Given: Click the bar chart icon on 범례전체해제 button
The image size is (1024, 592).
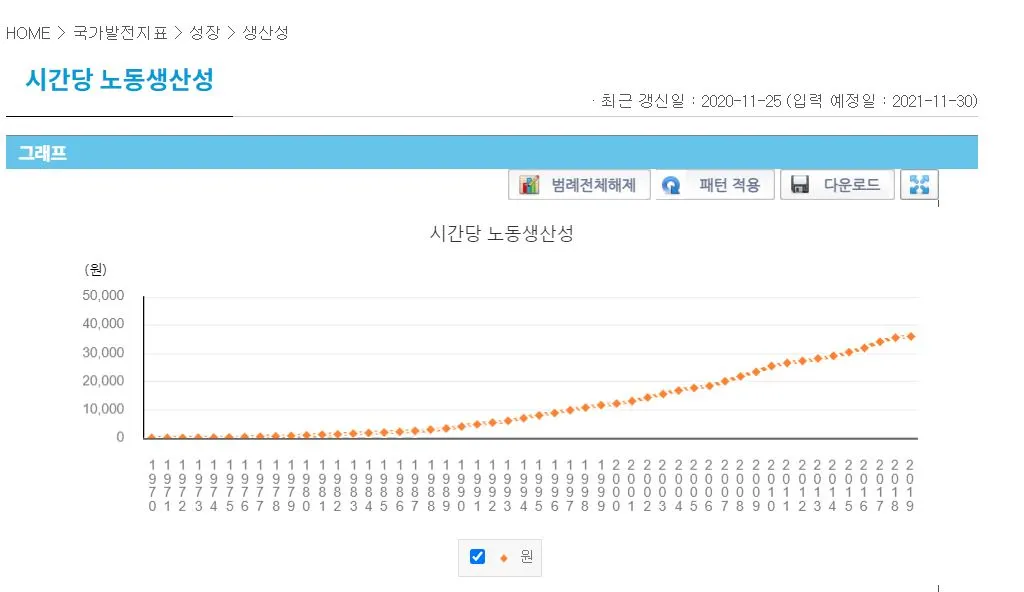Looking at the screenshot, I should click(527, 184).
